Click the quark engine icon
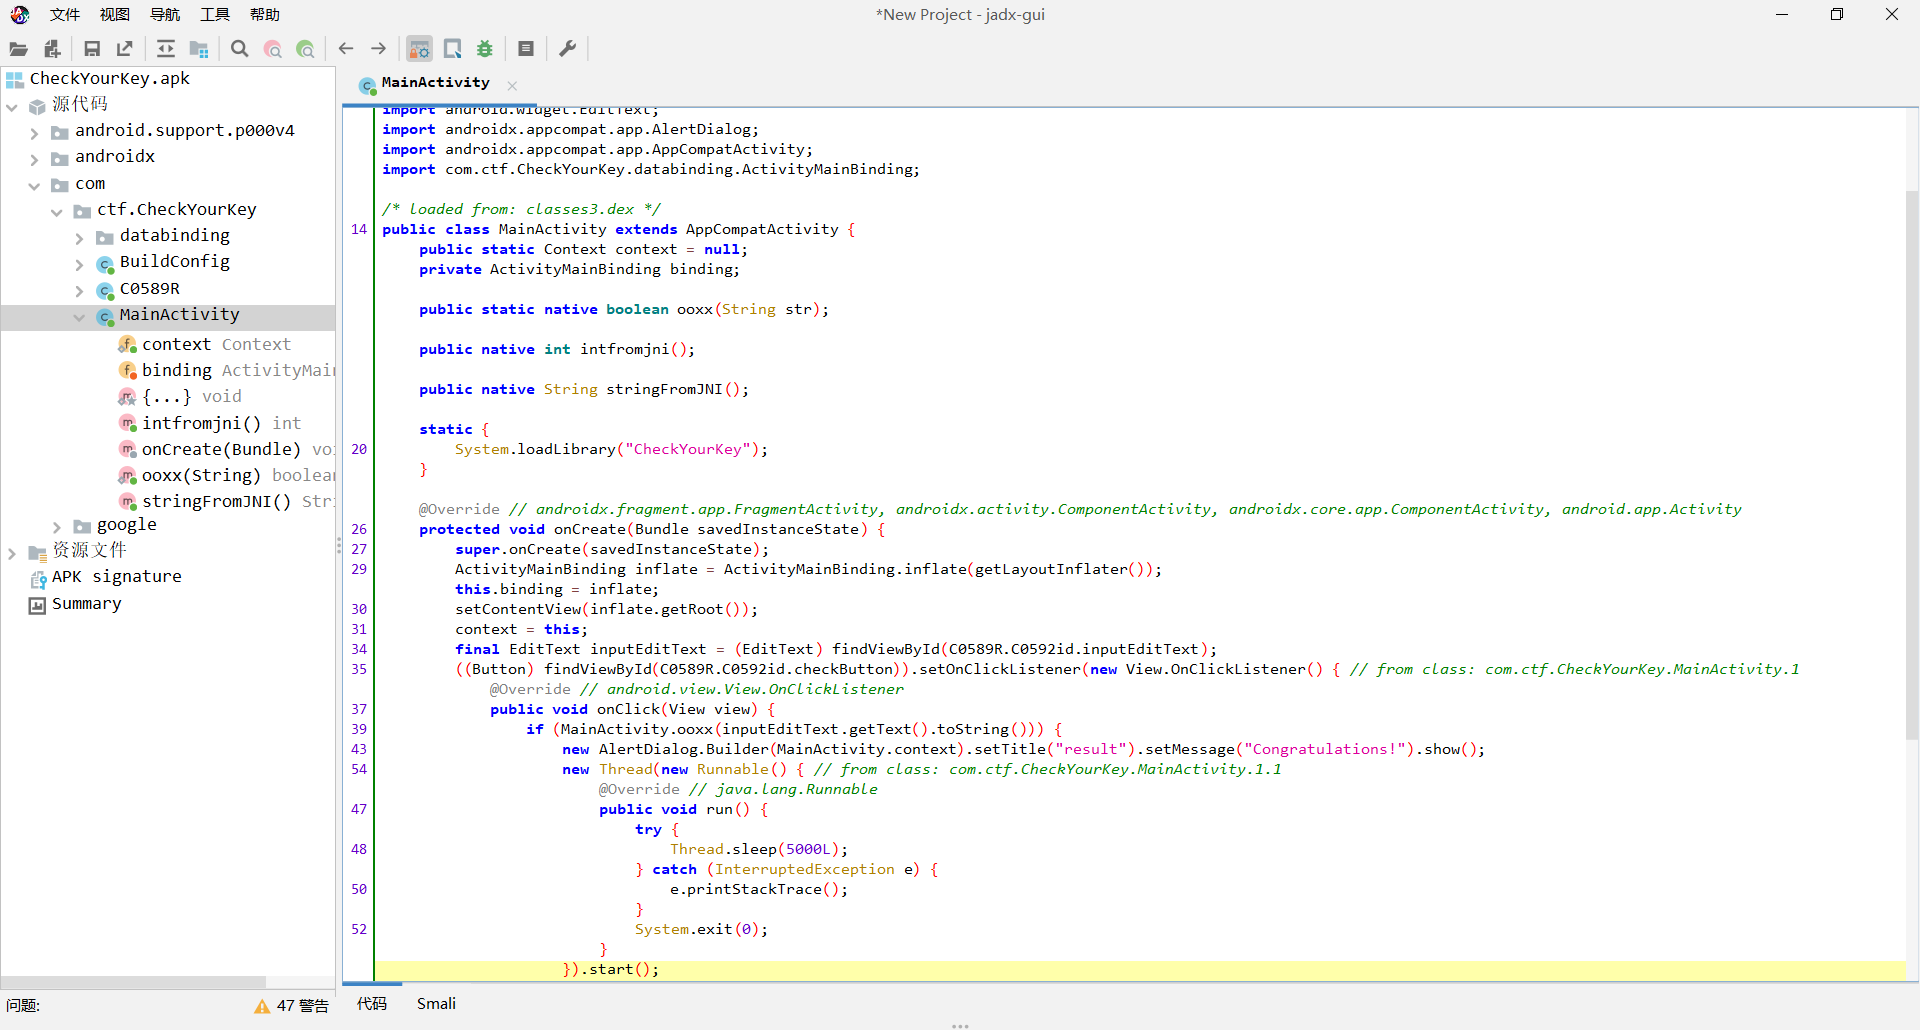This screenshot has height=1030, width=1920. [453, 49]
